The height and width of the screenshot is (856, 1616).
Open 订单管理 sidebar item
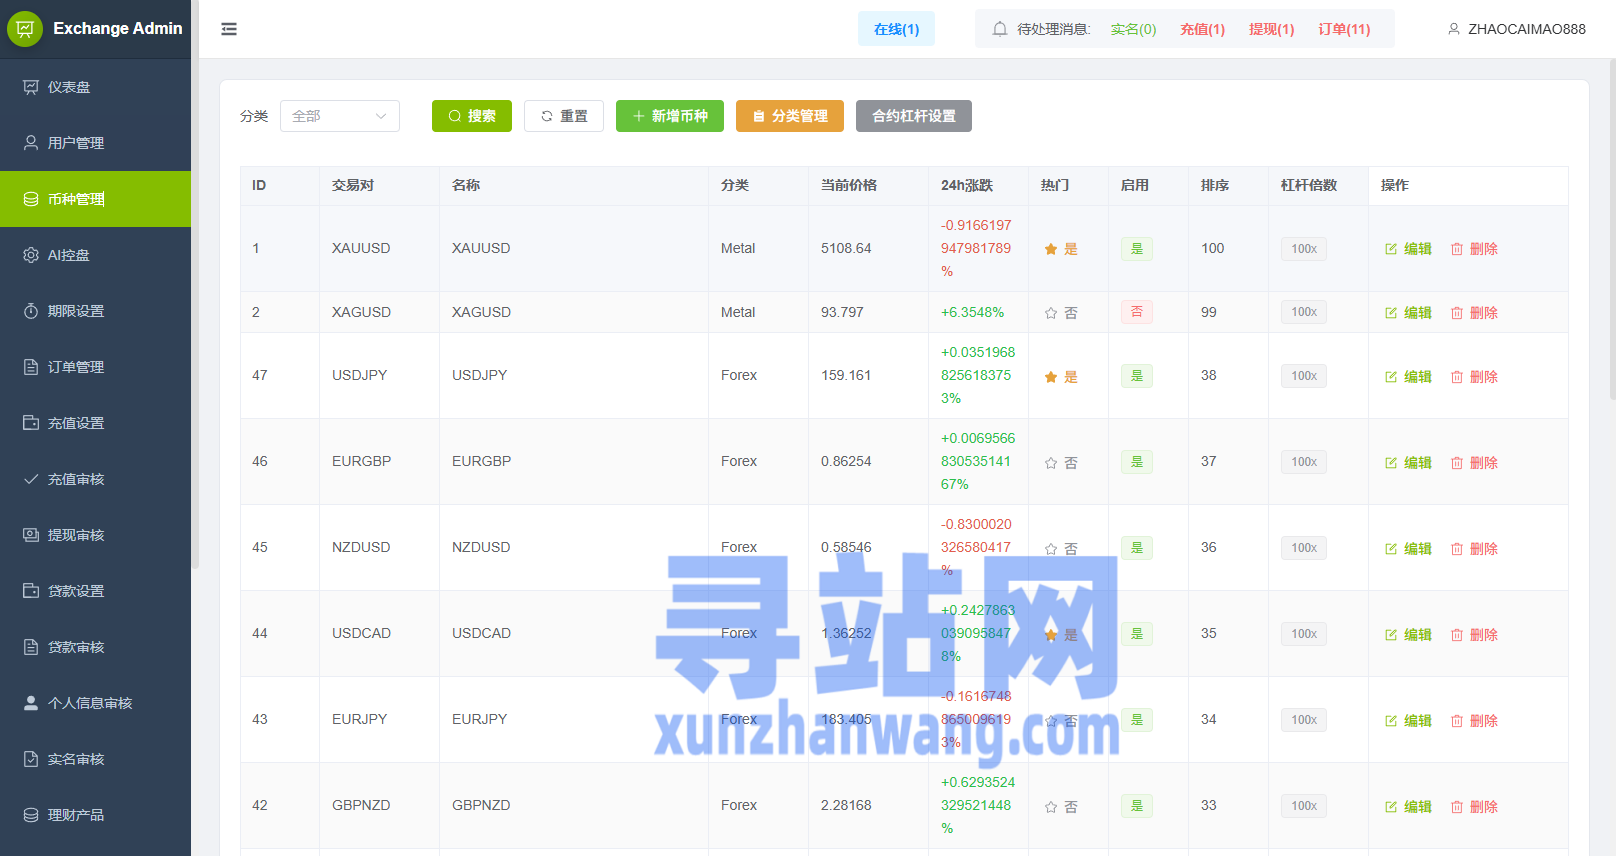pos(95,367)
